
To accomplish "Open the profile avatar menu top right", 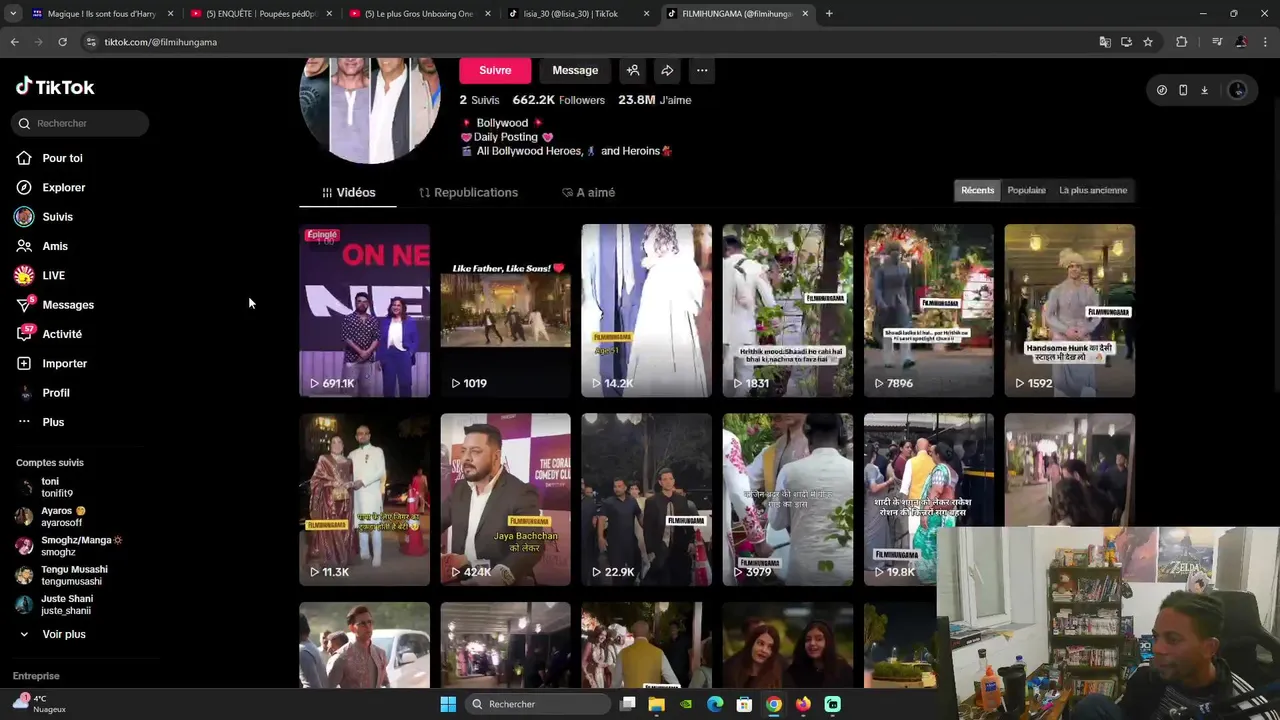I will [x=1237, y=90].
